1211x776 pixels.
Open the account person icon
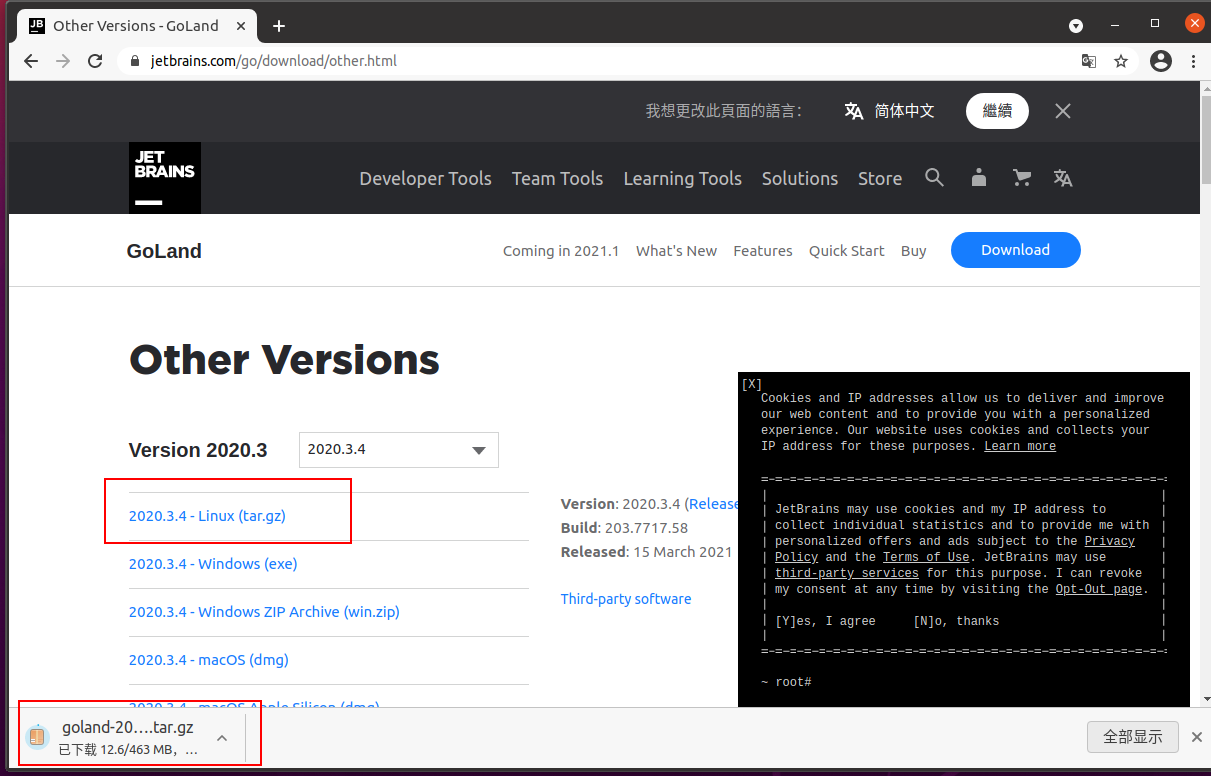coord(979,178)
